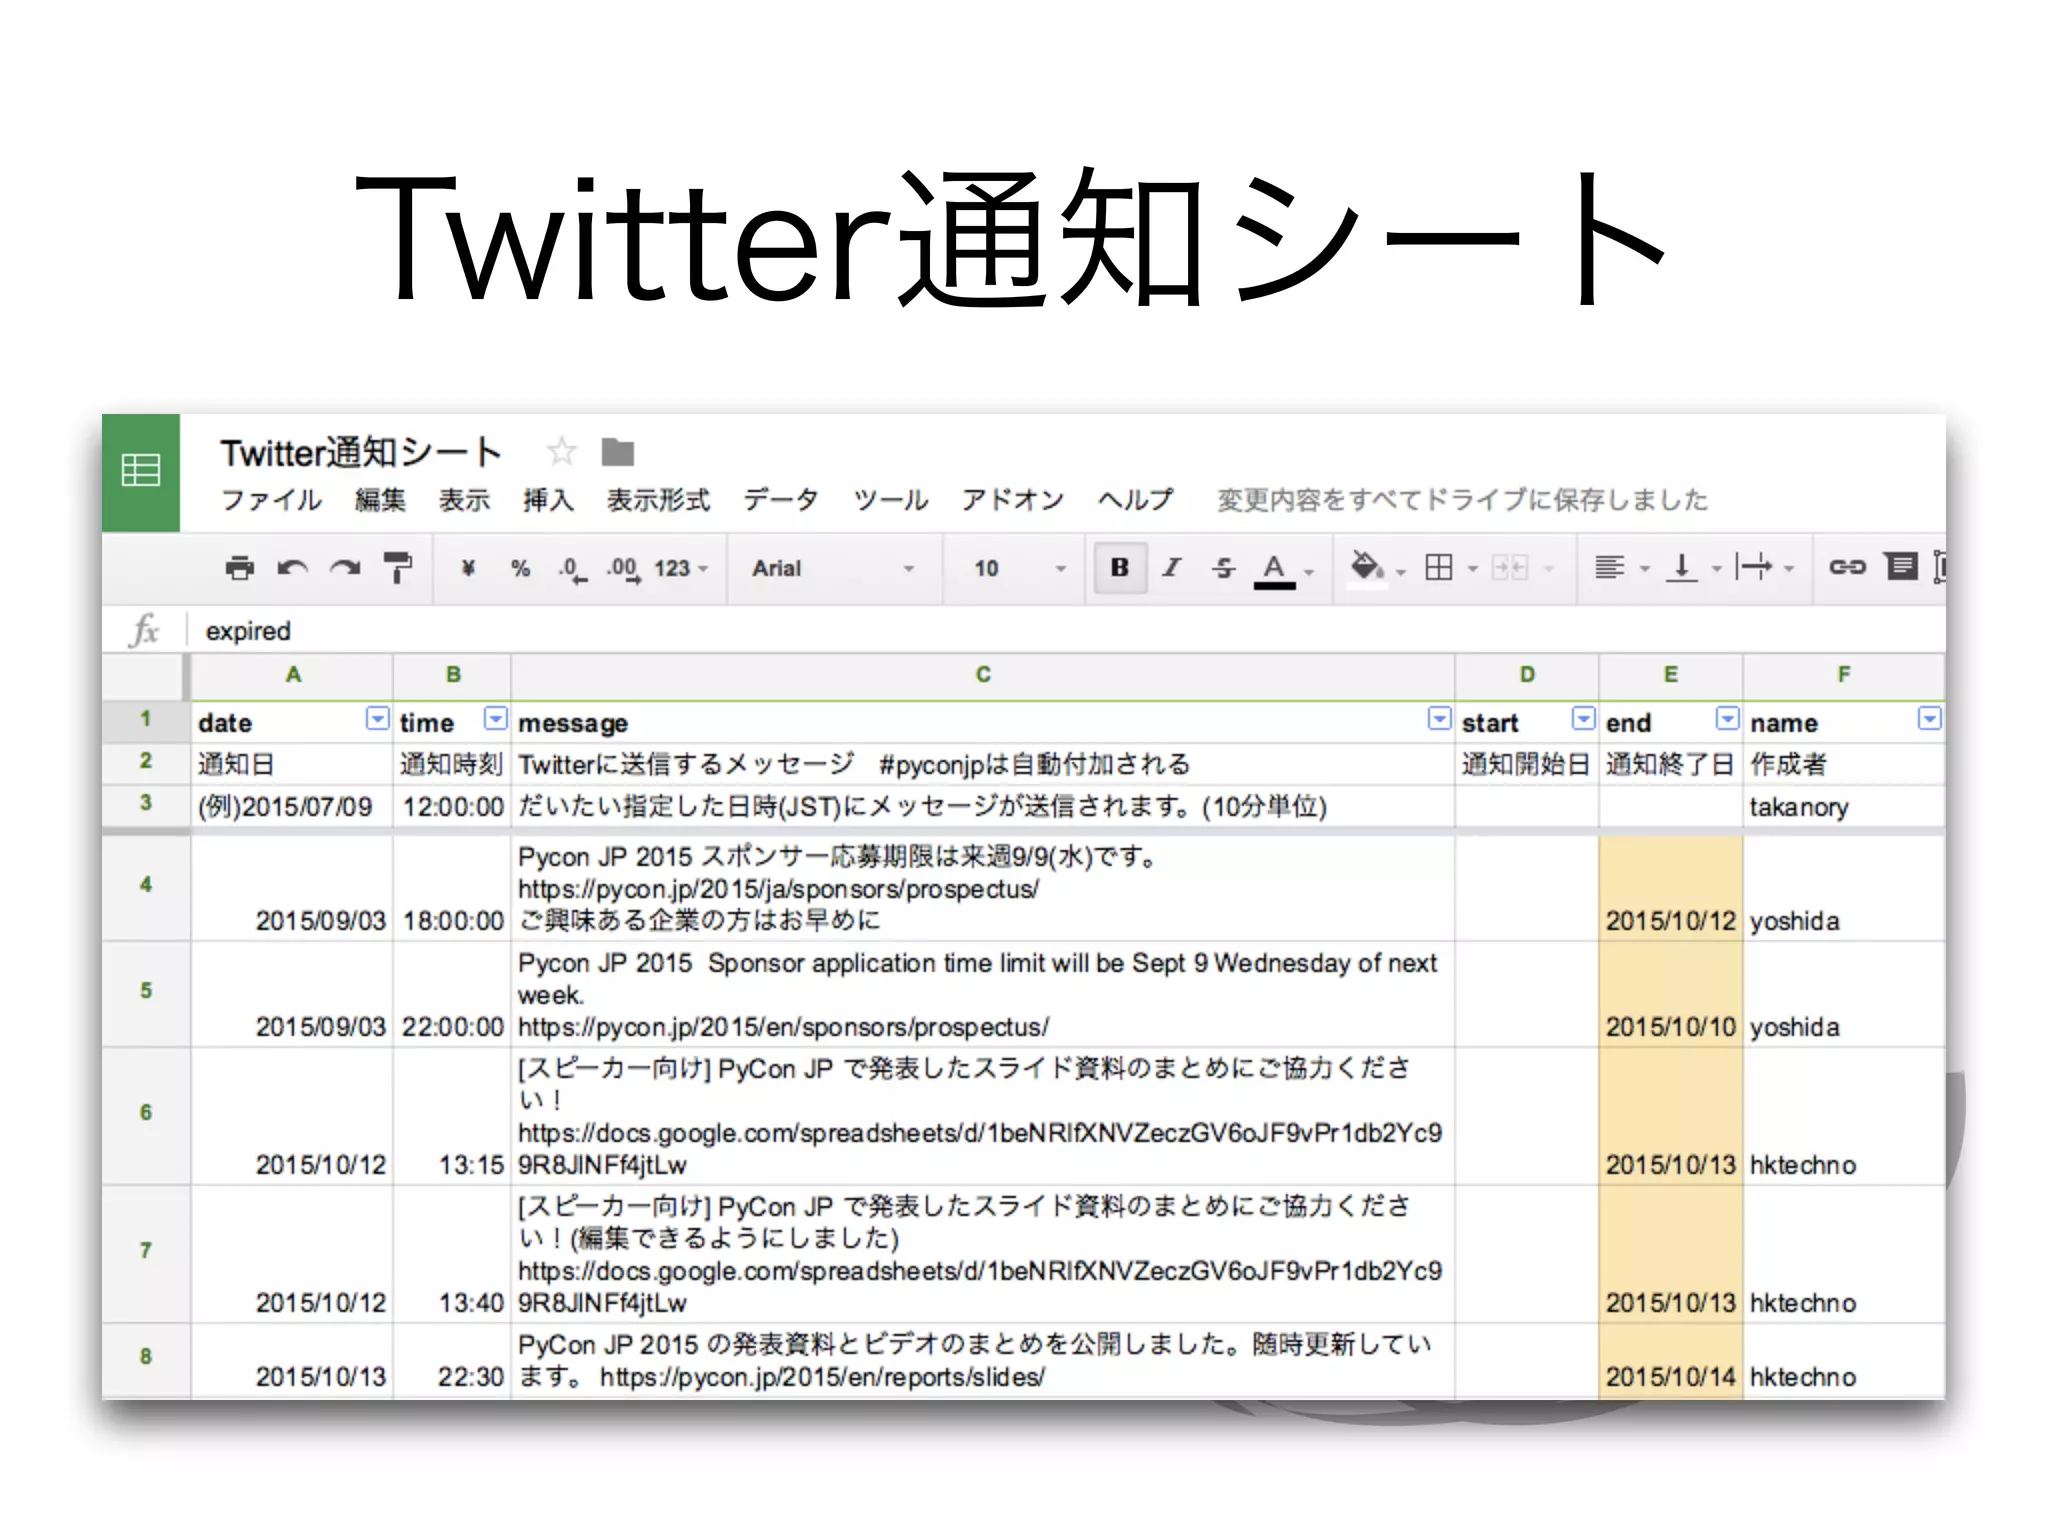Open the text color picker
2048x1536 pixels.
[x=1283, y=570]
